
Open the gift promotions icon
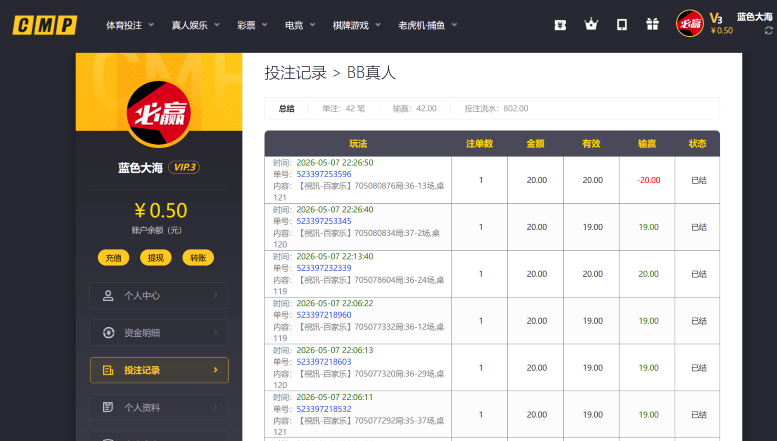tap(652, 24)
